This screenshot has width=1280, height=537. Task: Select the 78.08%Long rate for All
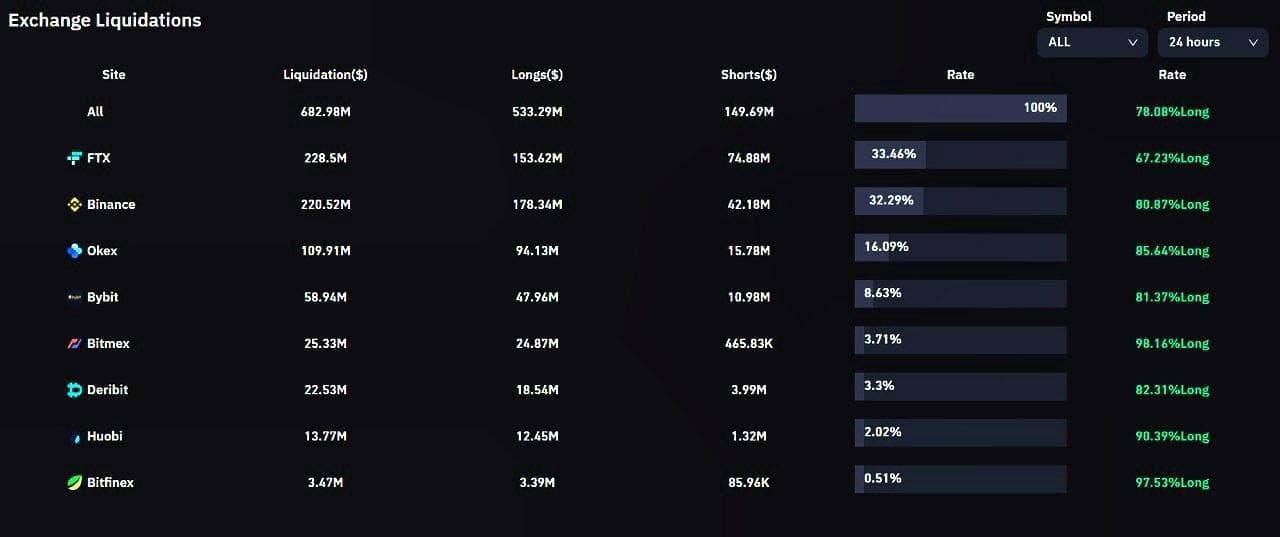1172,112
